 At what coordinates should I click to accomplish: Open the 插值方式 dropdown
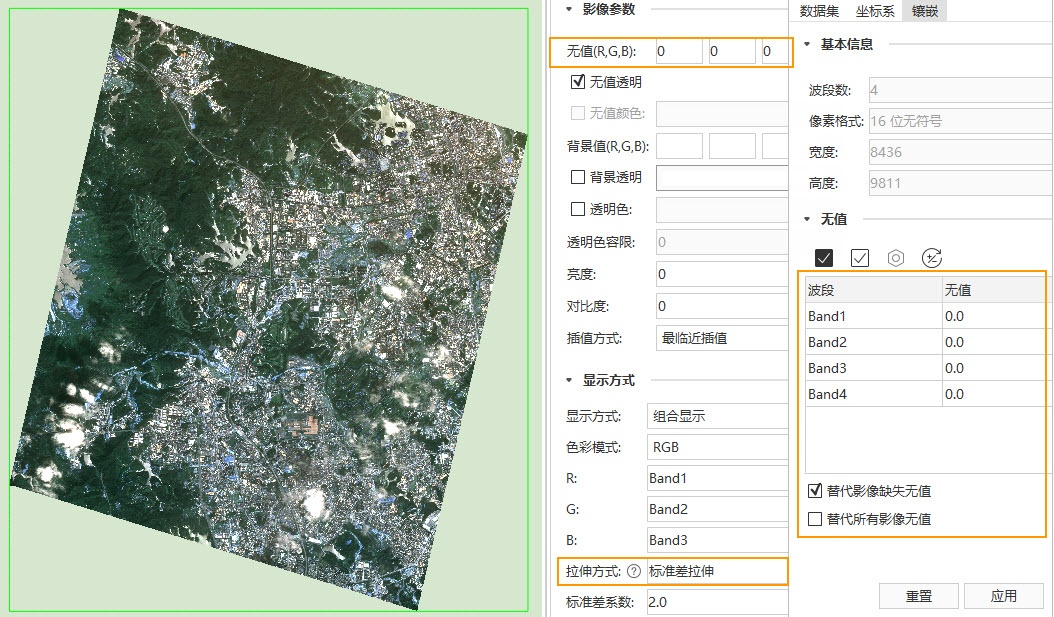pyautogui.click(x=722, y=338)
